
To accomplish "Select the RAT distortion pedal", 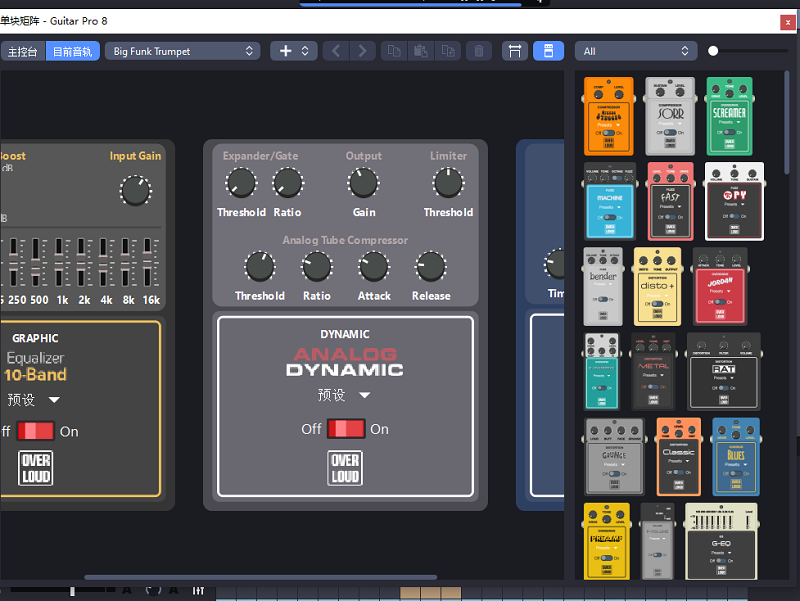I will coord(723,370).
